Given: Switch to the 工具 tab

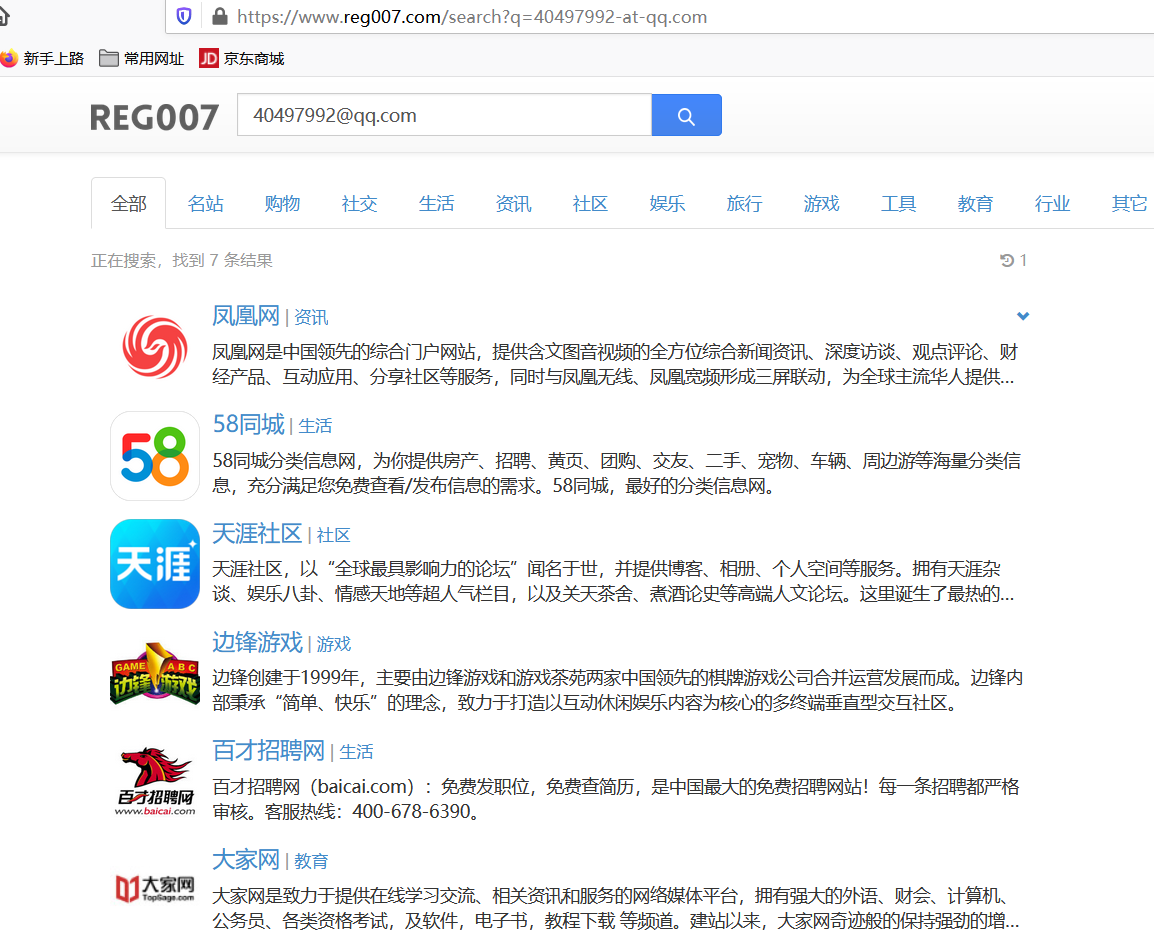Looking at the screenshot, I should 899,203.
